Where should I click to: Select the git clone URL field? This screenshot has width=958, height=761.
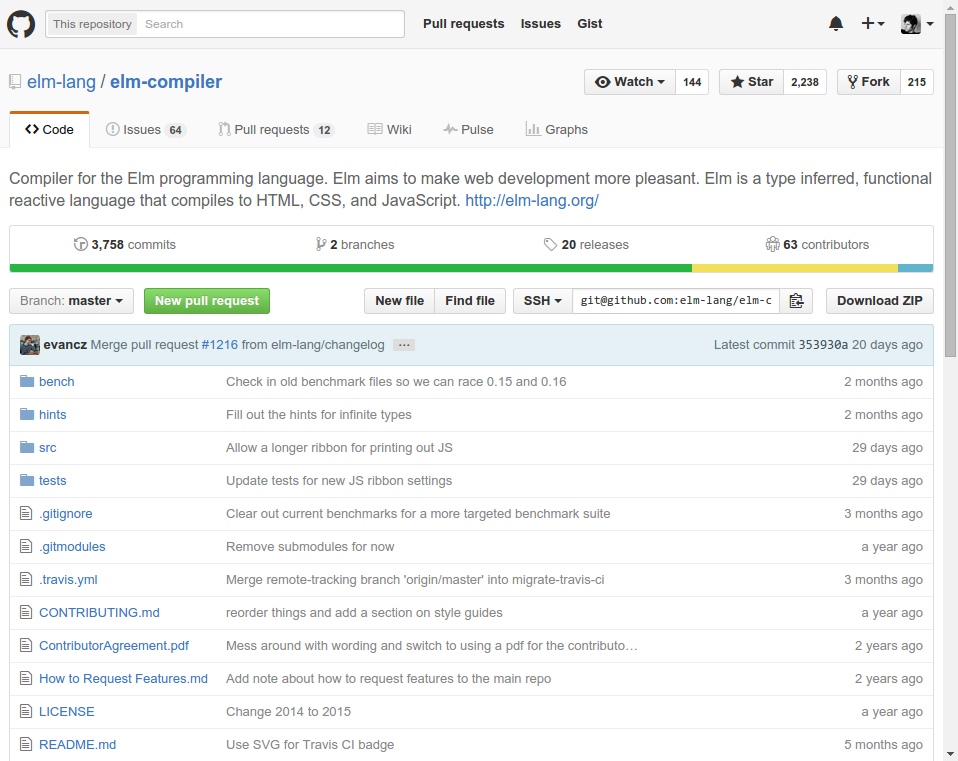(676, 301)
